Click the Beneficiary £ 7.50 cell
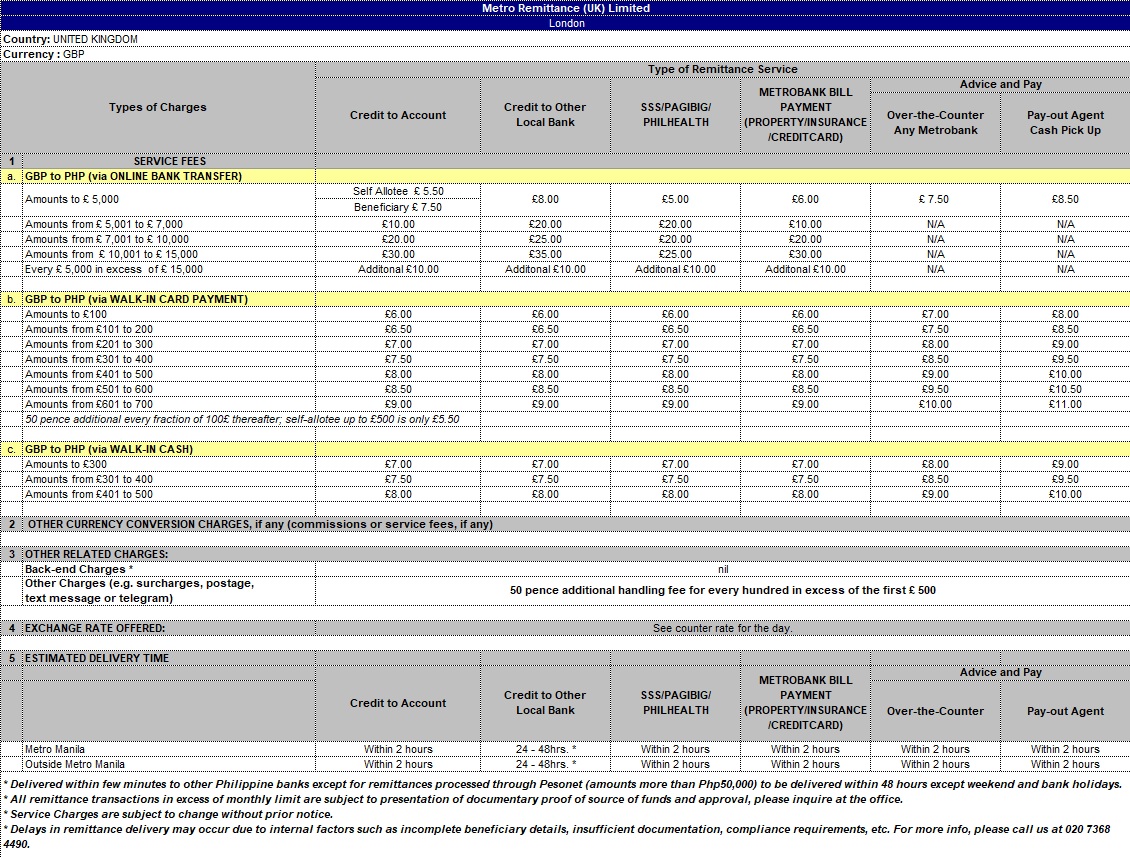This screenshot has height=857, width=1130. click(398, 207)
